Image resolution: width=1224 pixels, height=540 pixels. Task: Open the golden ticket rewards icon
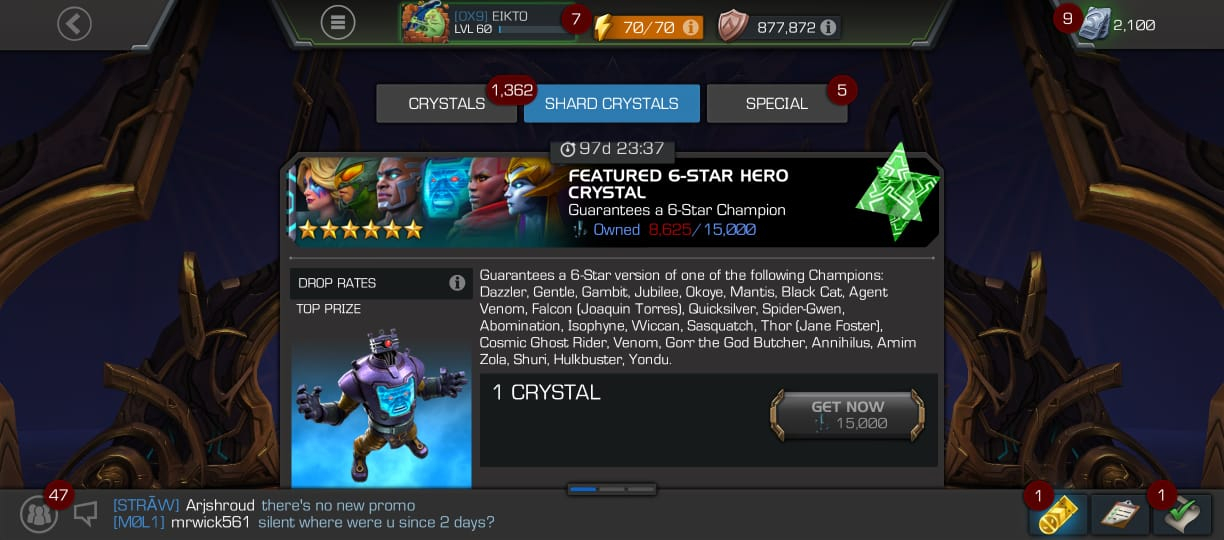pyautogui.click(x=1058, y=514)
